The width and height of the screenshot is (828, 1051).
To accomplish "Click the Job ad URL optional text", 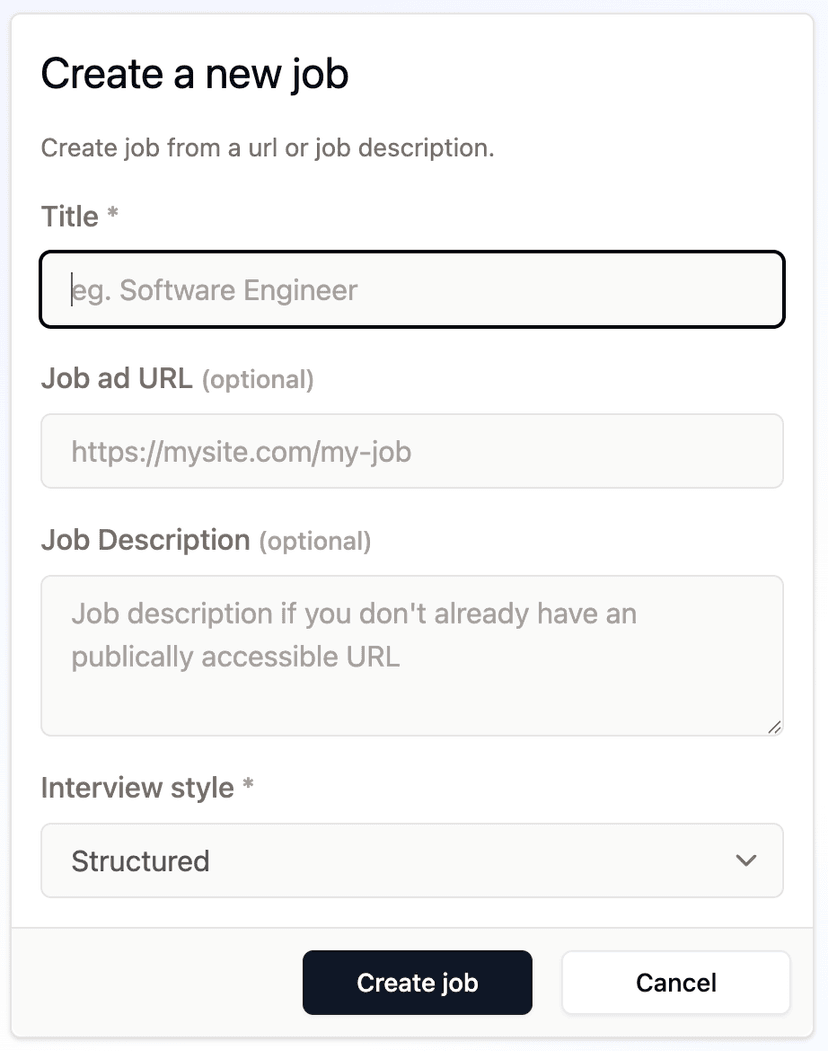I will click(x=258, y=379).
